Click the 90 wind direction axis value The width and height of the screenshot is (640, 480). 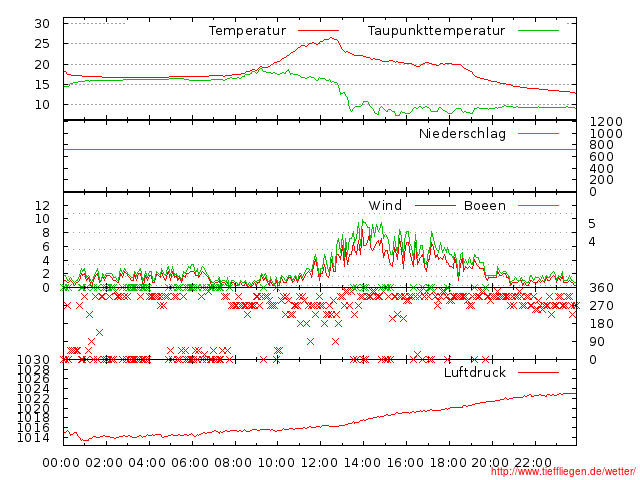pyautogui.click(x=597, y=342)
